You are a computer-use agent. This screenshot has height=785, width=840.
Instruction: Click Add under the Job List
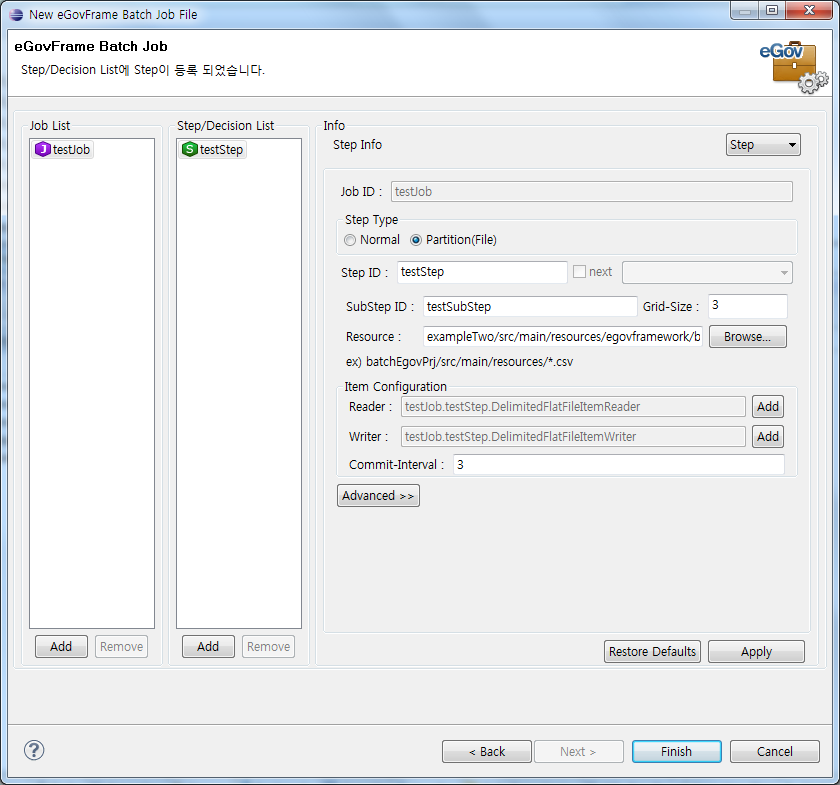point(61,647)
